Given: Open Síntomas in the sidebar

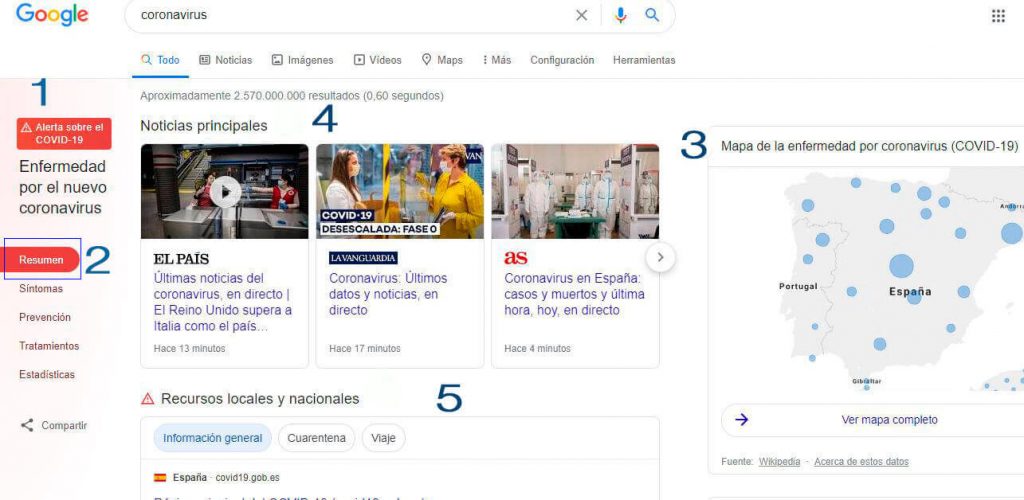Looking at the screenshot, I should tap(41, 289).
